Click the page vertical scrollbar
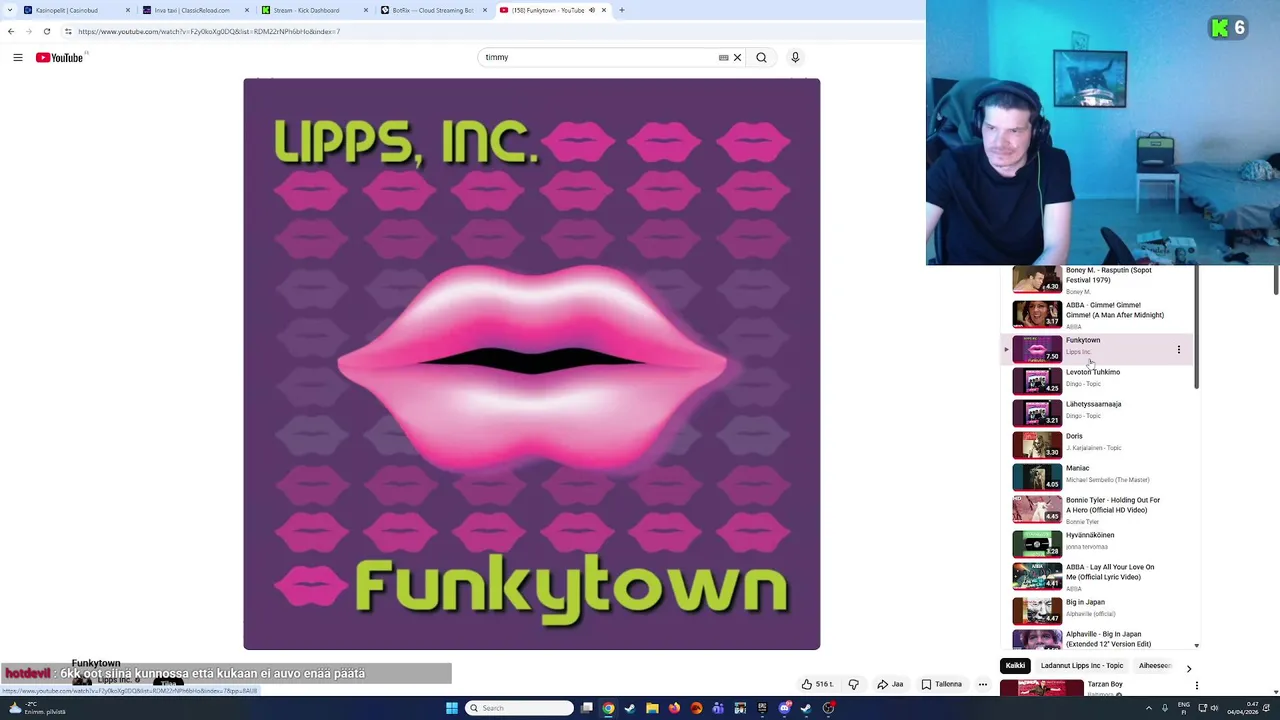This screenshot has width=1280, height=720. coord(1276,280)
